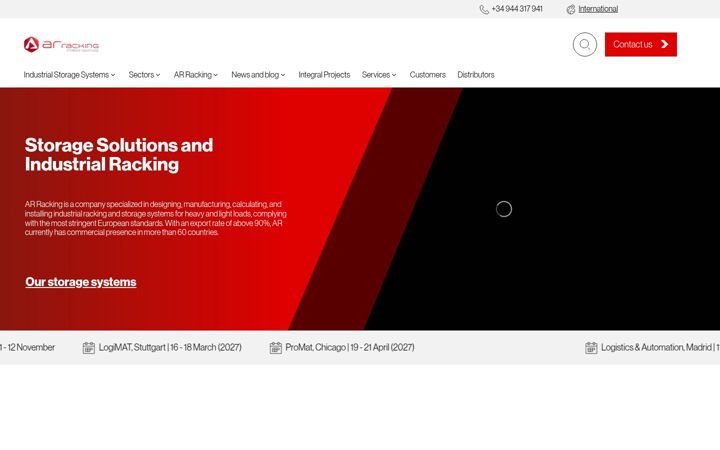Click calendar icon next to ProMat, Chicago
This screenshot has width=720, height=450.
click(276, 348)
